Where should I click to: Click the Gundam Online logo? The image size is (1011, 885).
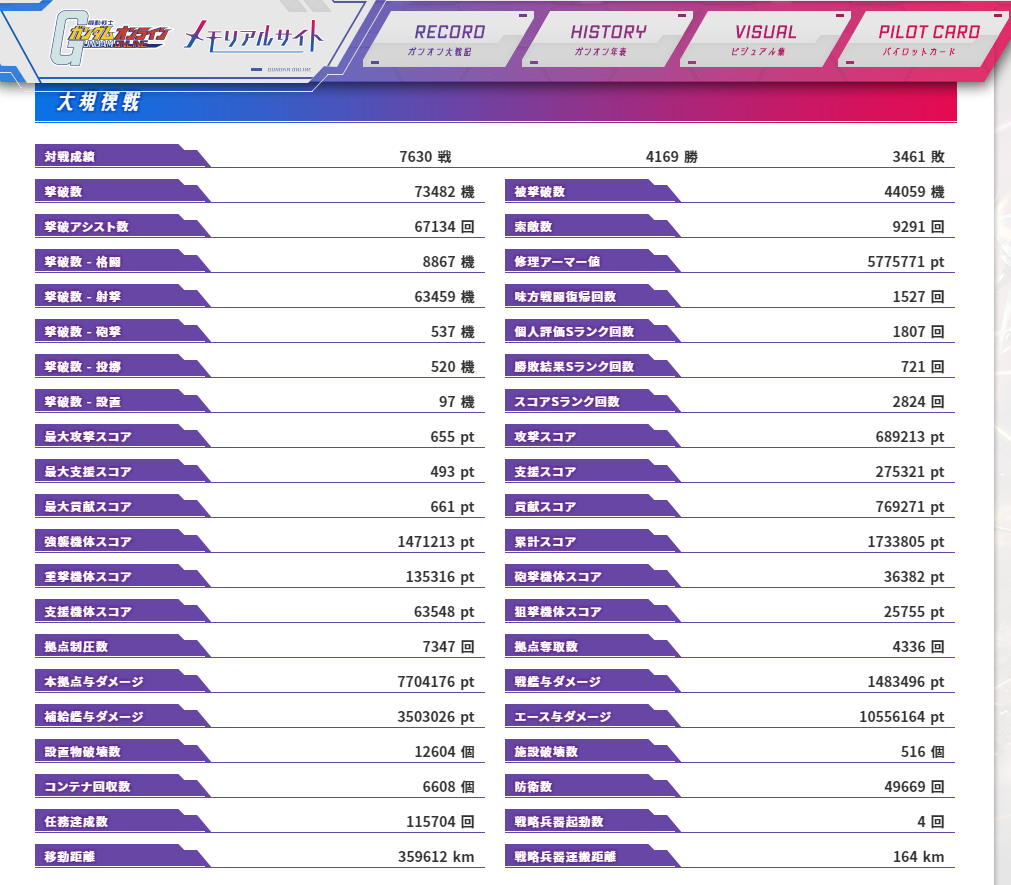point(110,38)
